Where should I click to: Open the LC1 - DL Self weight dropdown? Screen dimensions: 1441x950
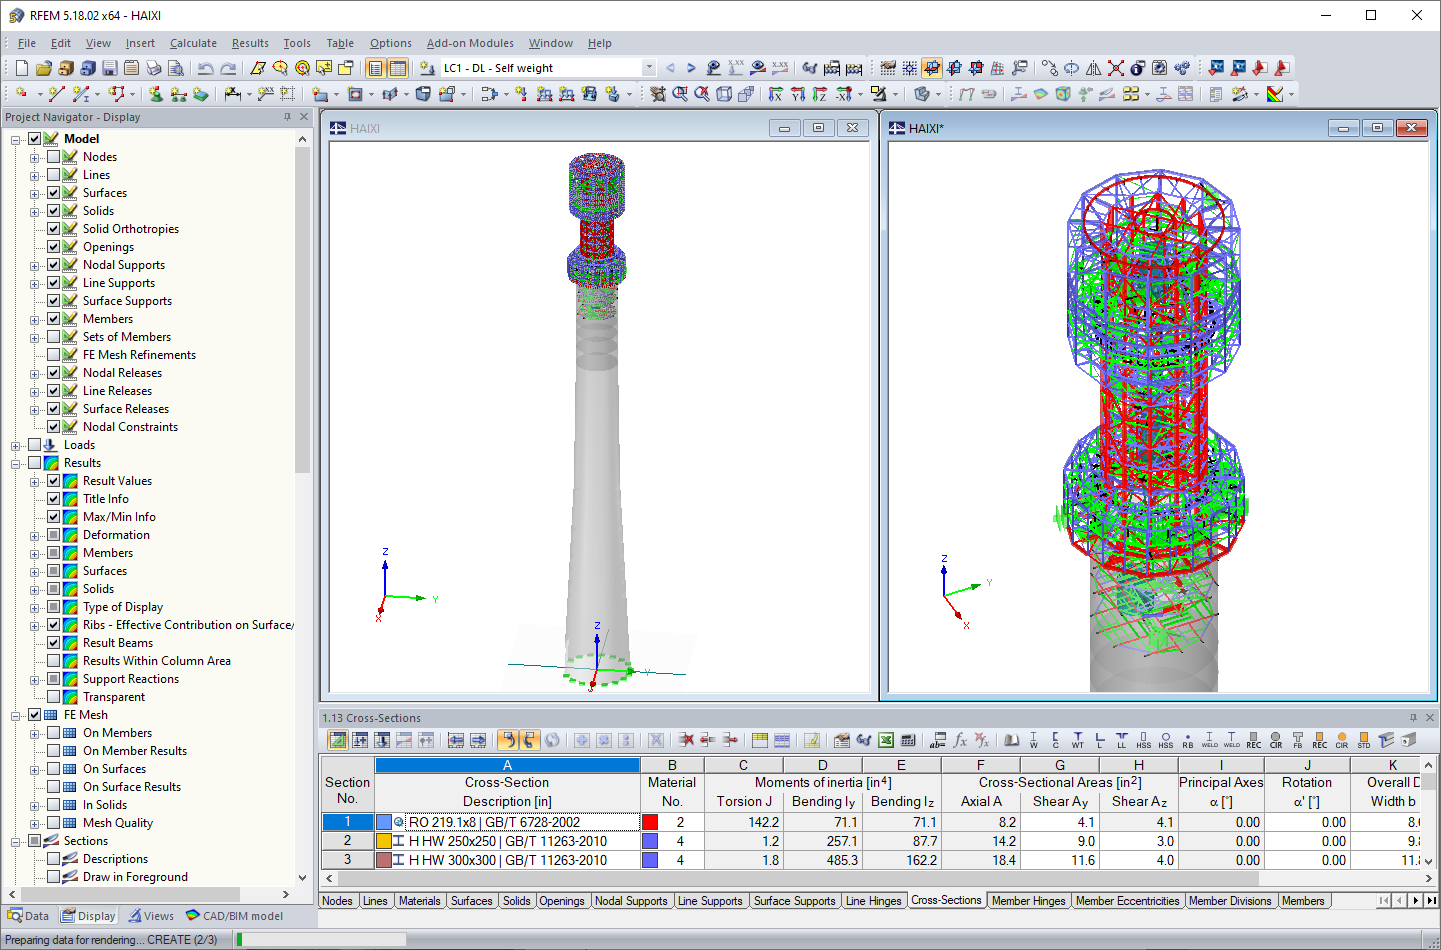648,67
